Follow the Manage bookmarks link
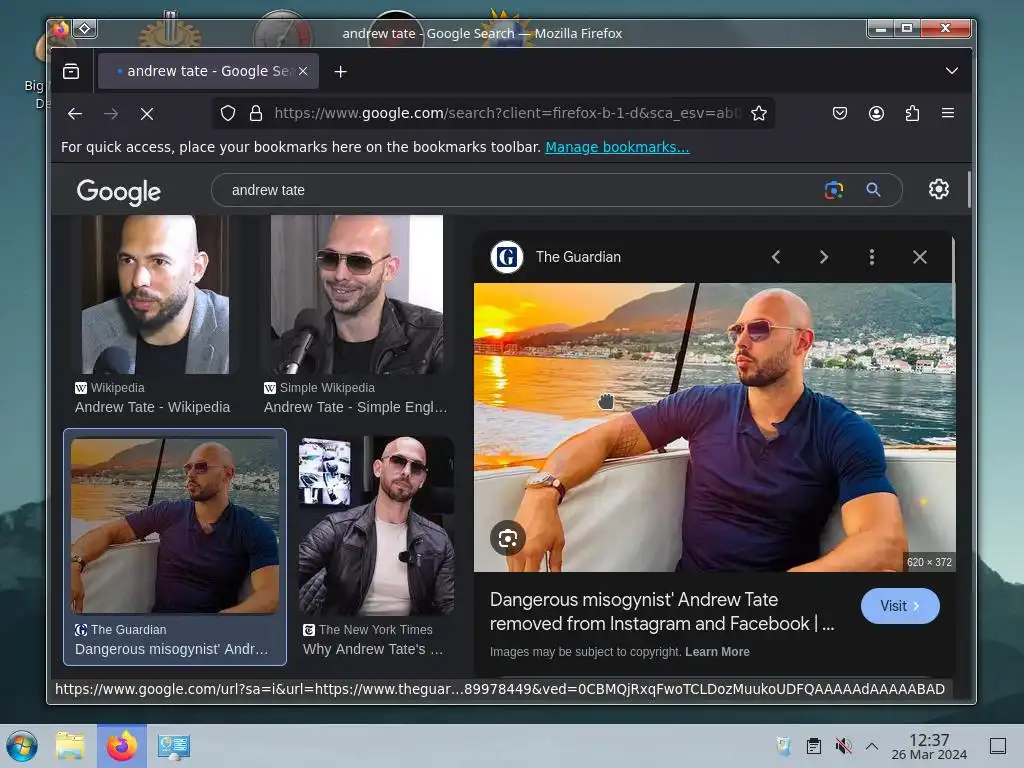The width and height of the screenshot is (1024, 768). point(617,147)
